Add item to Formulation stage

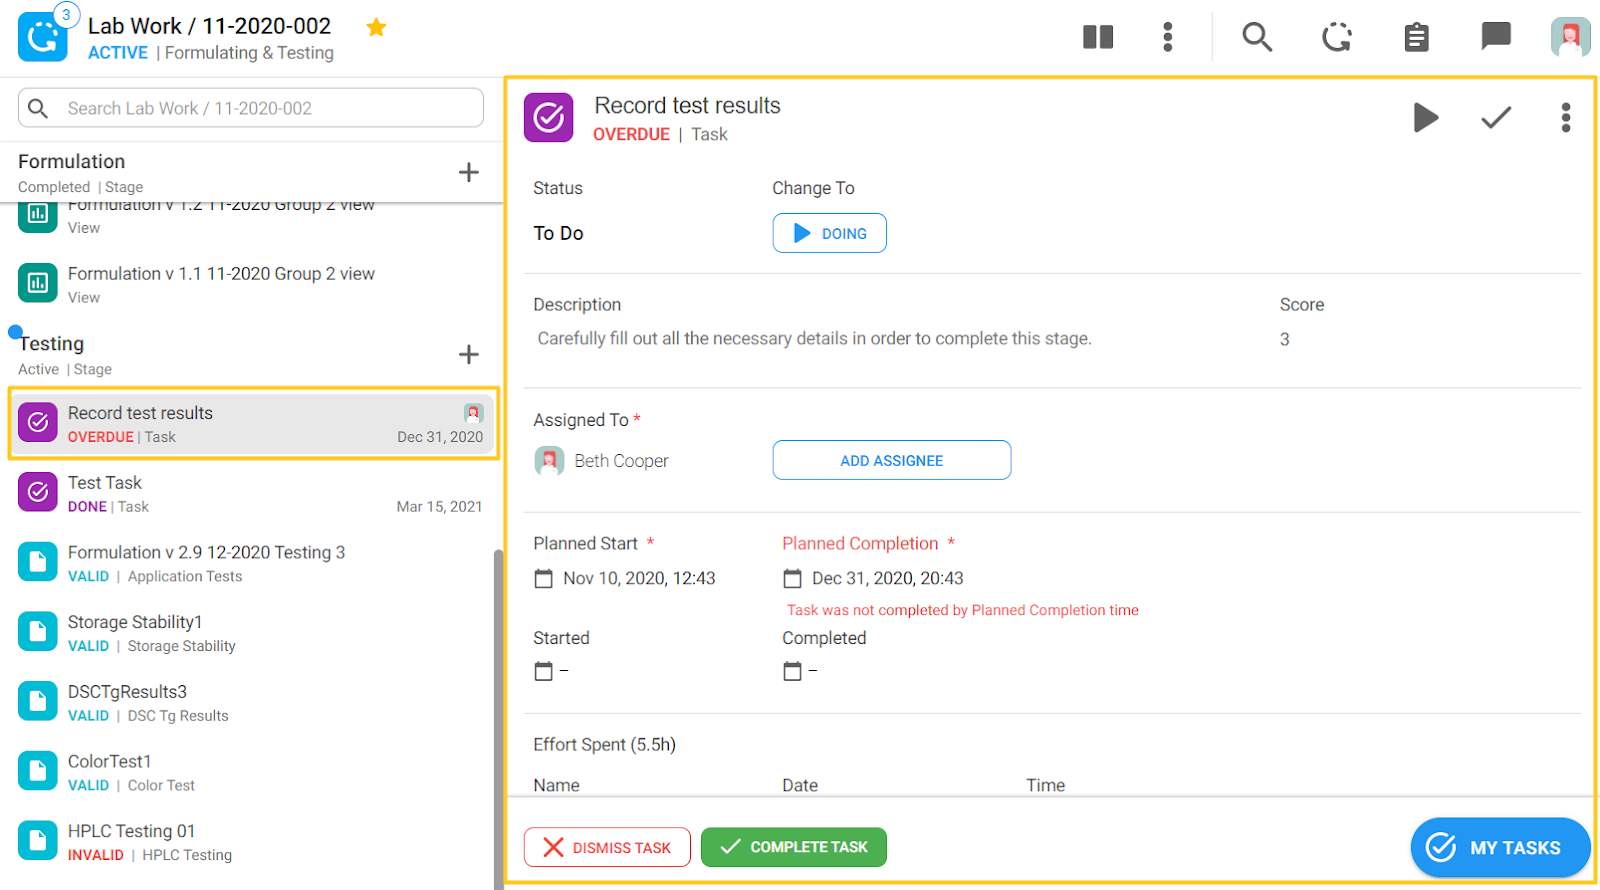pos(468,172)
